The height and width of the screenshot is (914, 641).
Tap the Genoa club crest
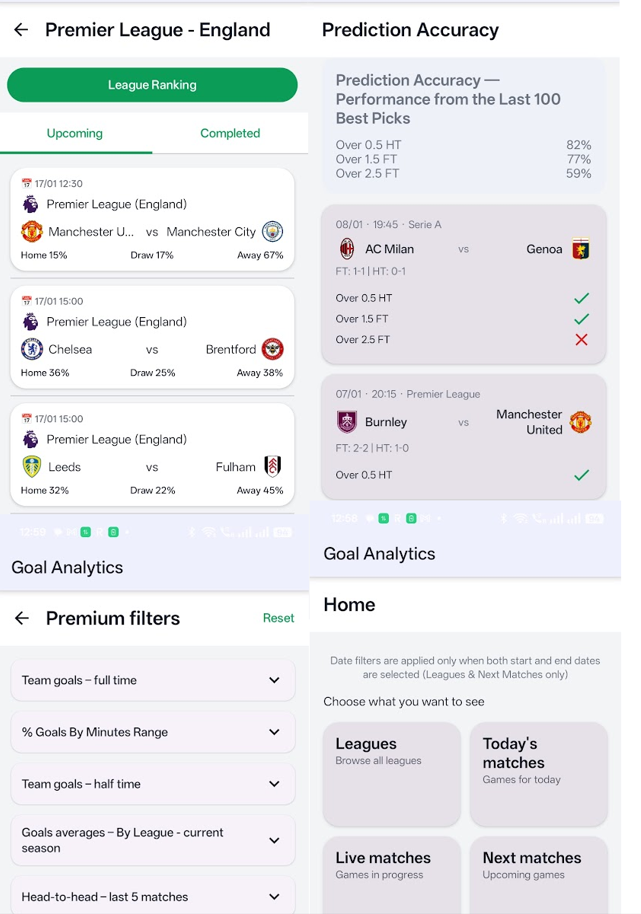[581, 249]
